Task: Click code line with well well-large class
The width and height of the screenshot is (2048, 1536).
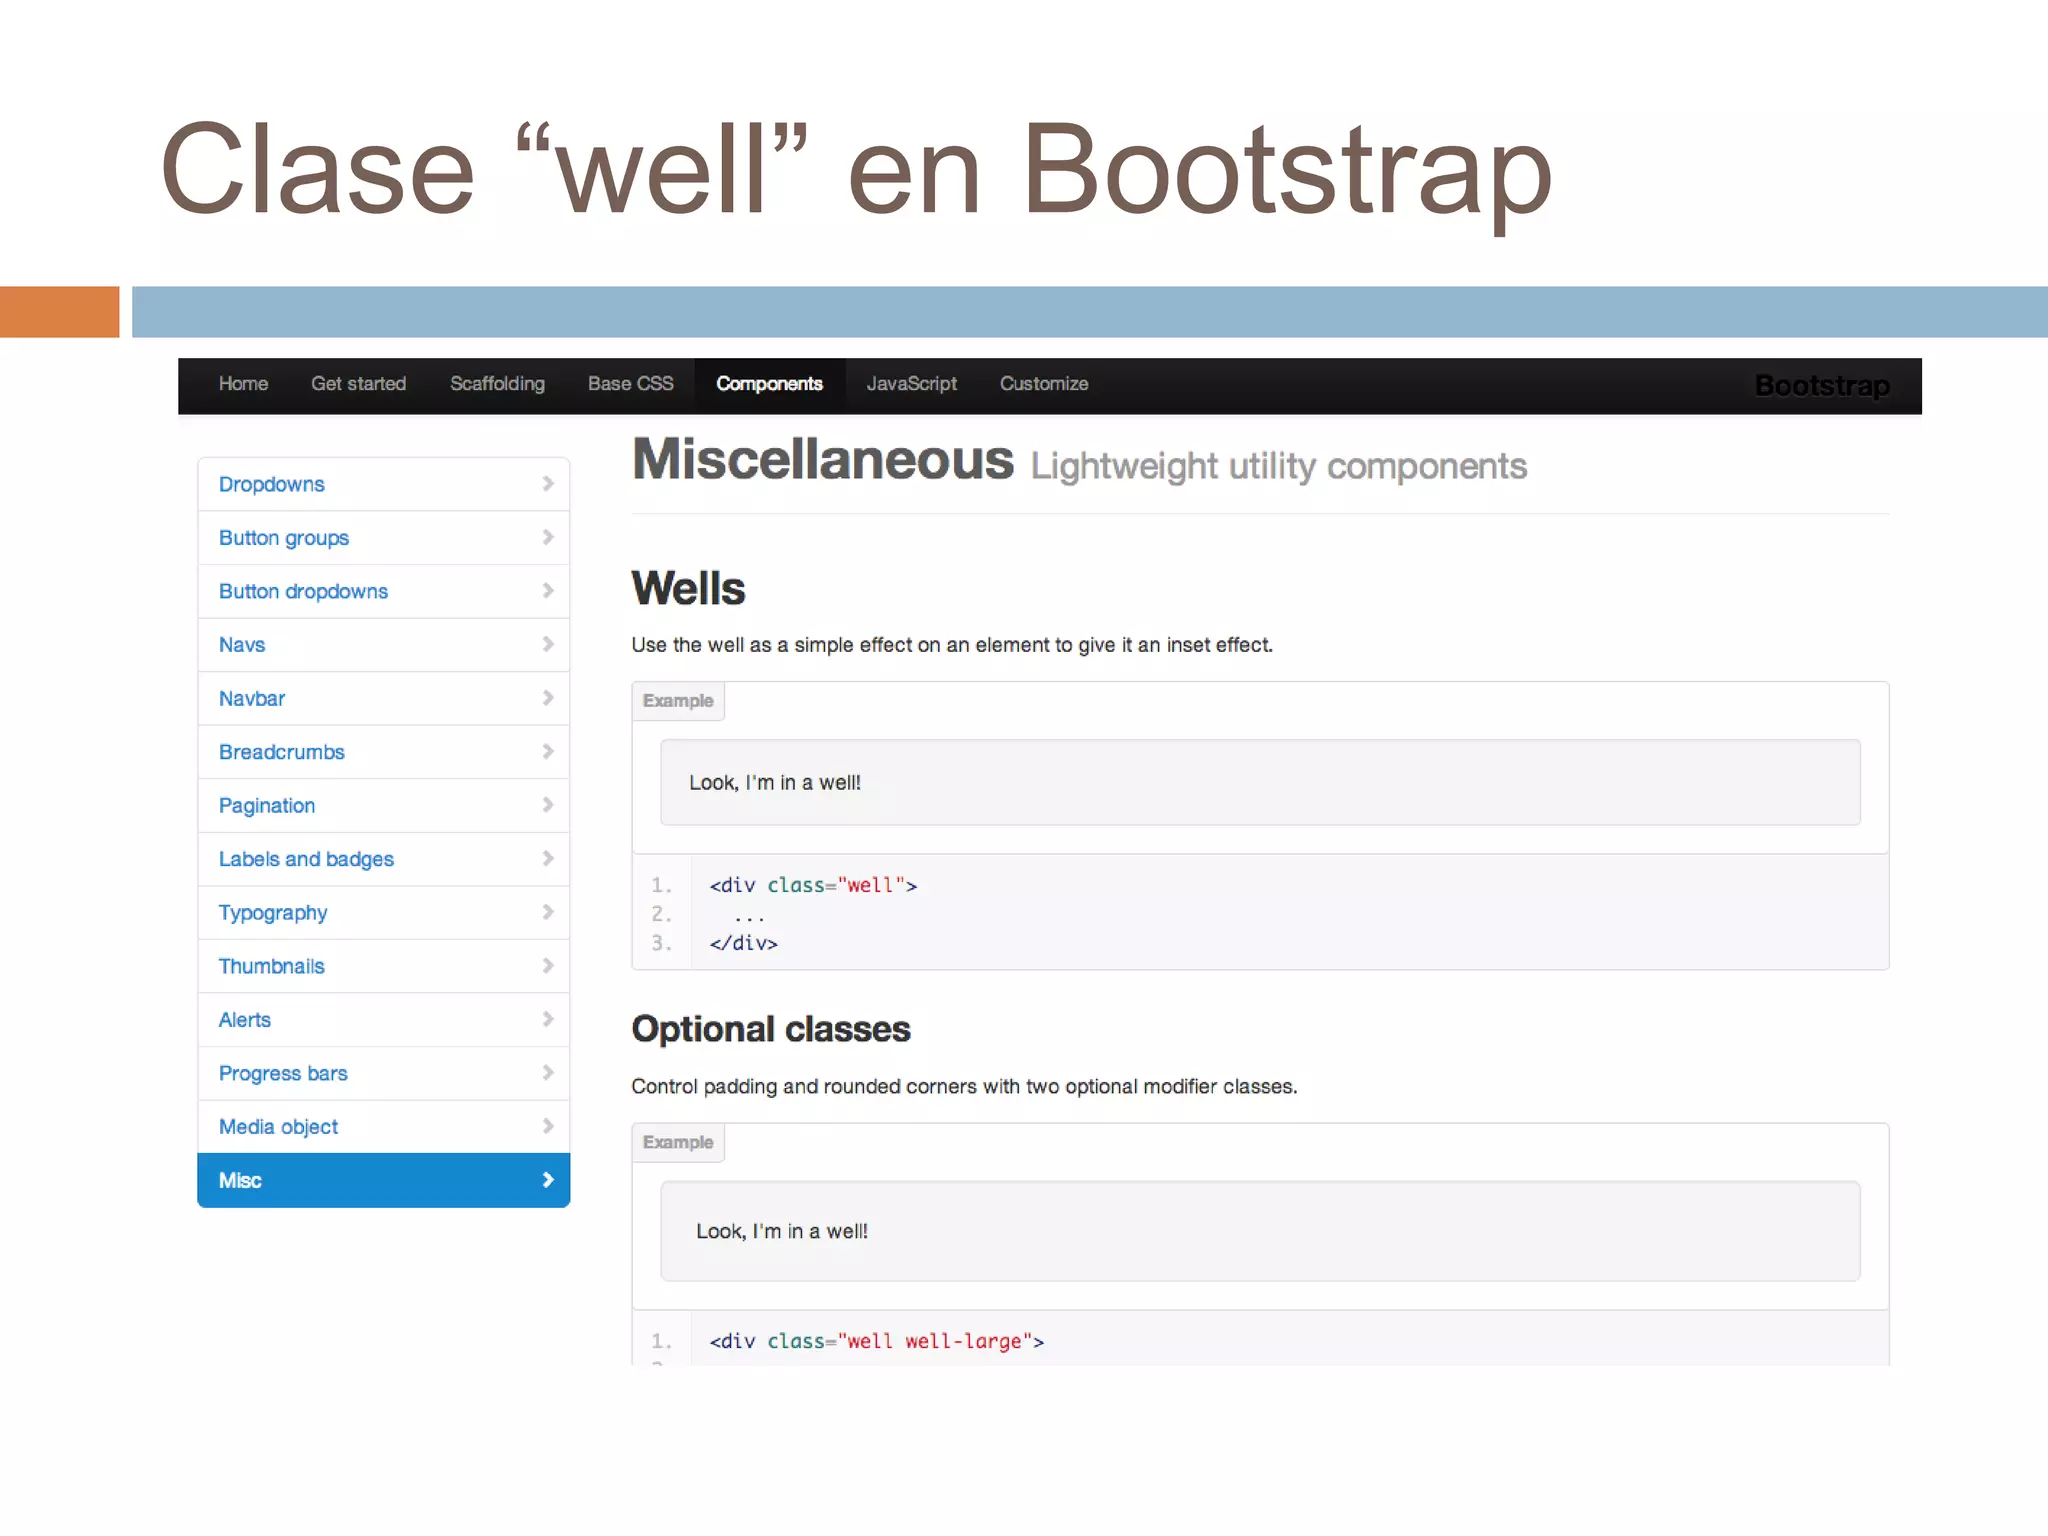Action: pyautogui.click(x=876, y=1341)
